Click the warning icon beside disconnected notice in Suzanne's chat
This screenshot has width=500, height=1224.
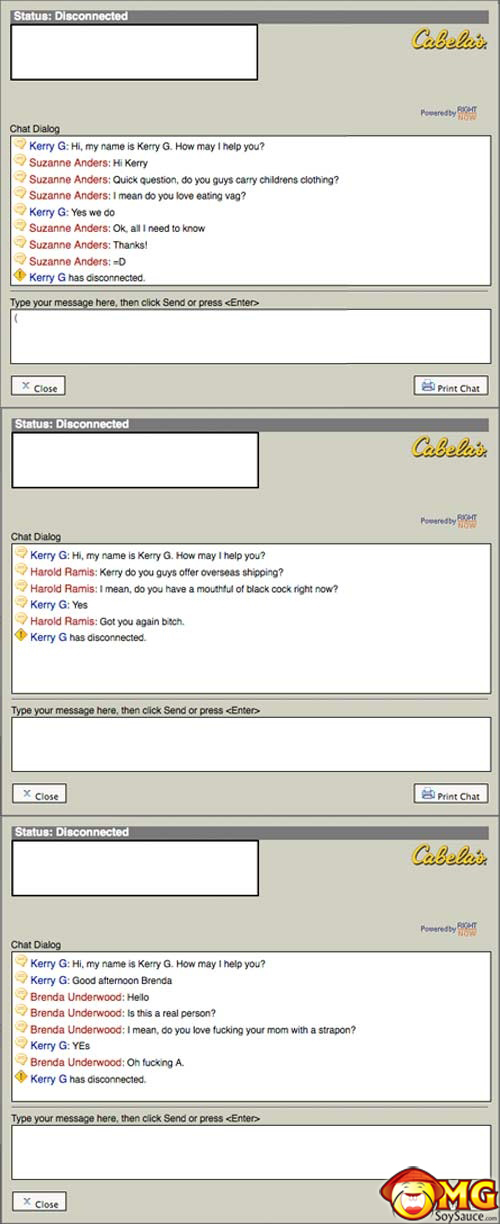coord(20,276)
